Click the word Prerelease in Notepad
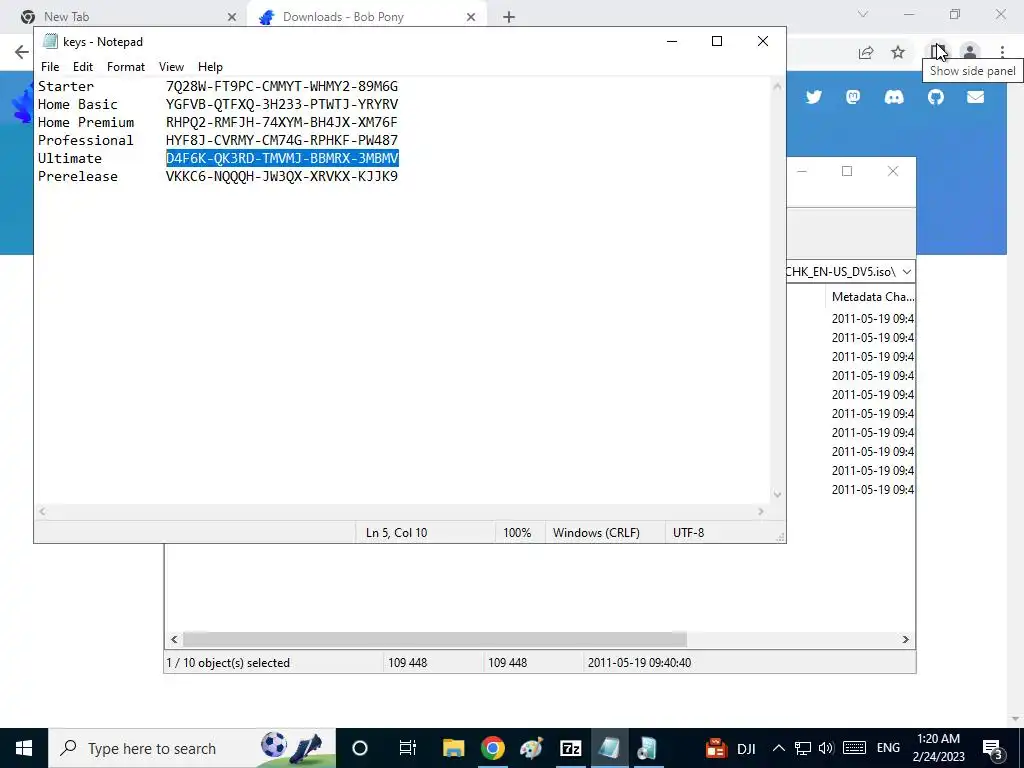This screenshot has width=1024, height=768. coord(78,176)
